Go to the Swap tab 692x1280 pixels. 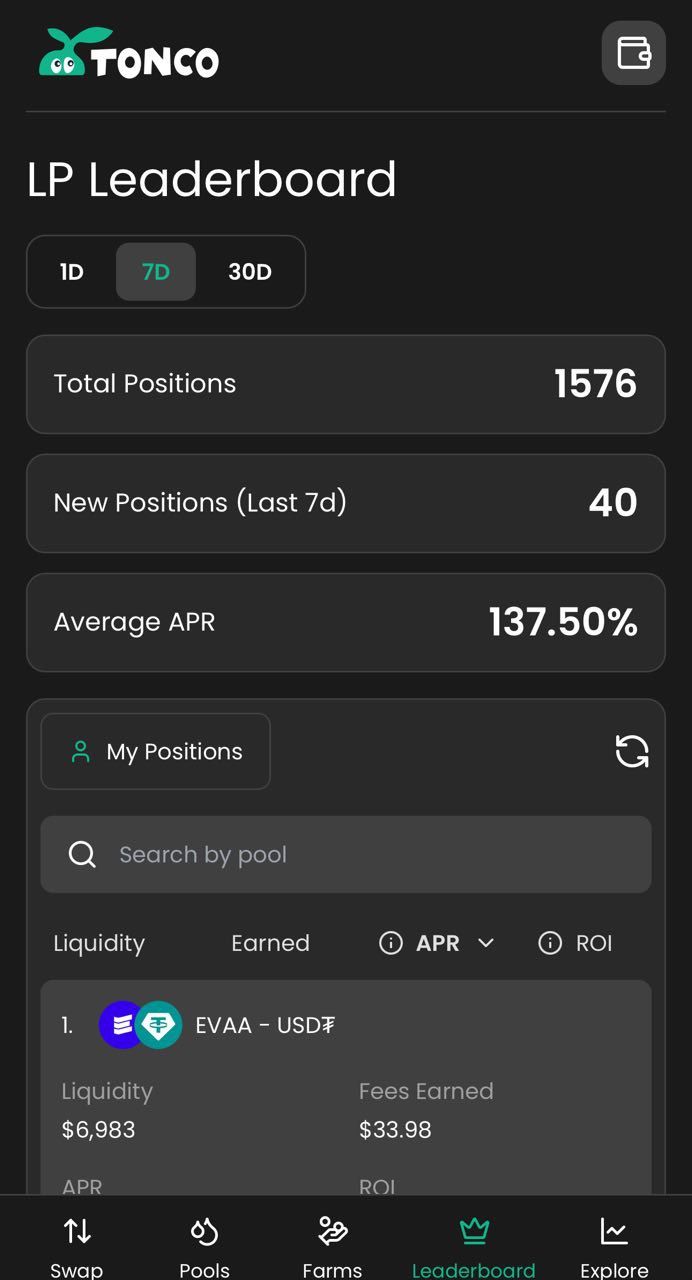click(x=77, y=1245)
